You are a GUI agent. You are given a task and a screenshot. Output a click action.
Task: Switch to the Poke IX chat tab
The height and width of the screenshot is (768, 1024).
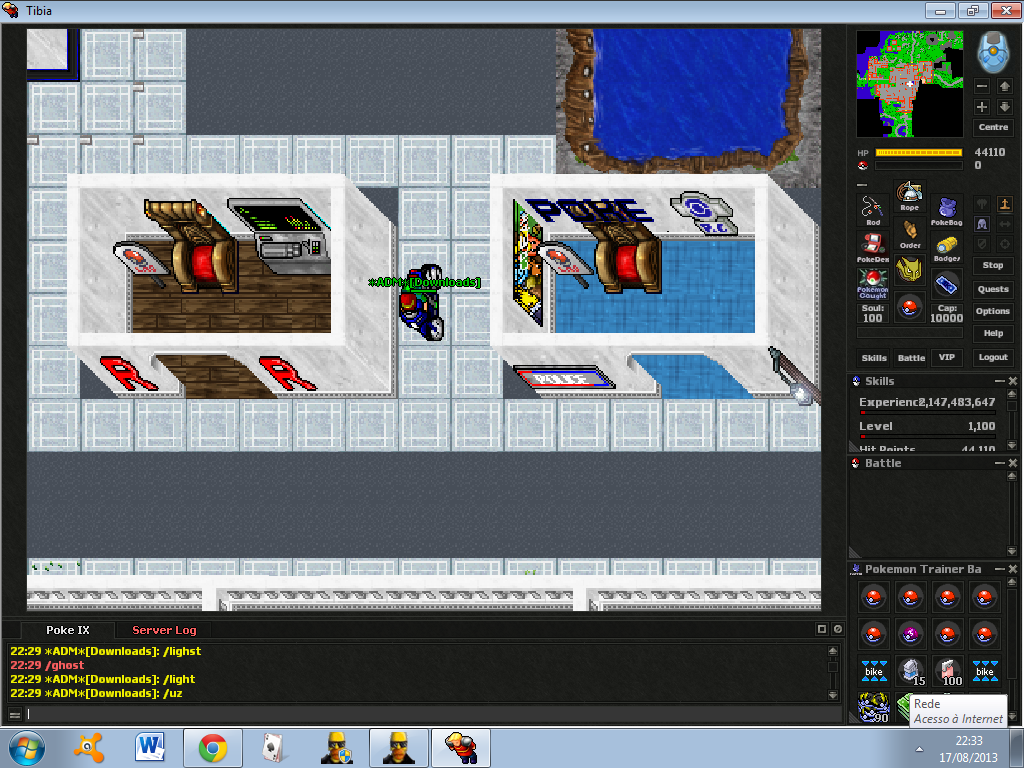tap(68, 630)
